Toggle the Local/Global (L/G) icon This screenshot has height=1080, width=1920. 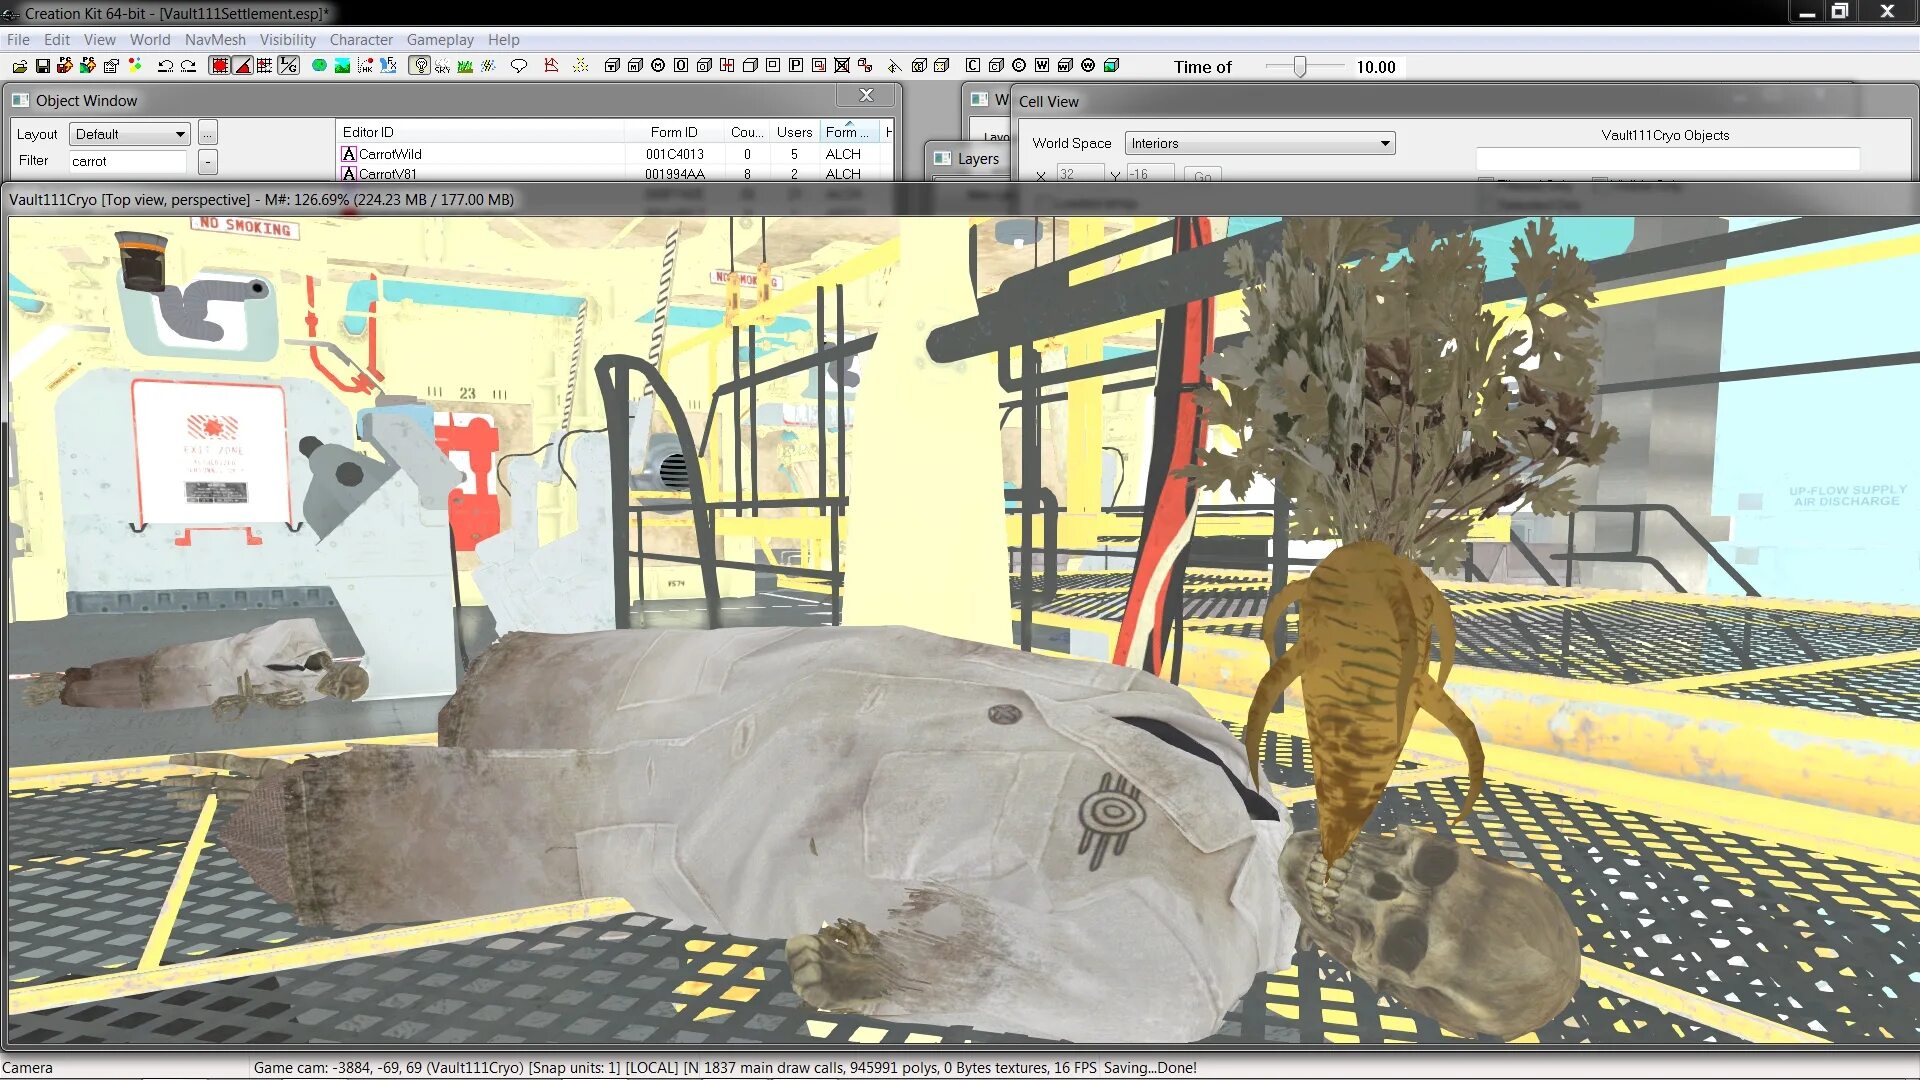coord(288,66)
